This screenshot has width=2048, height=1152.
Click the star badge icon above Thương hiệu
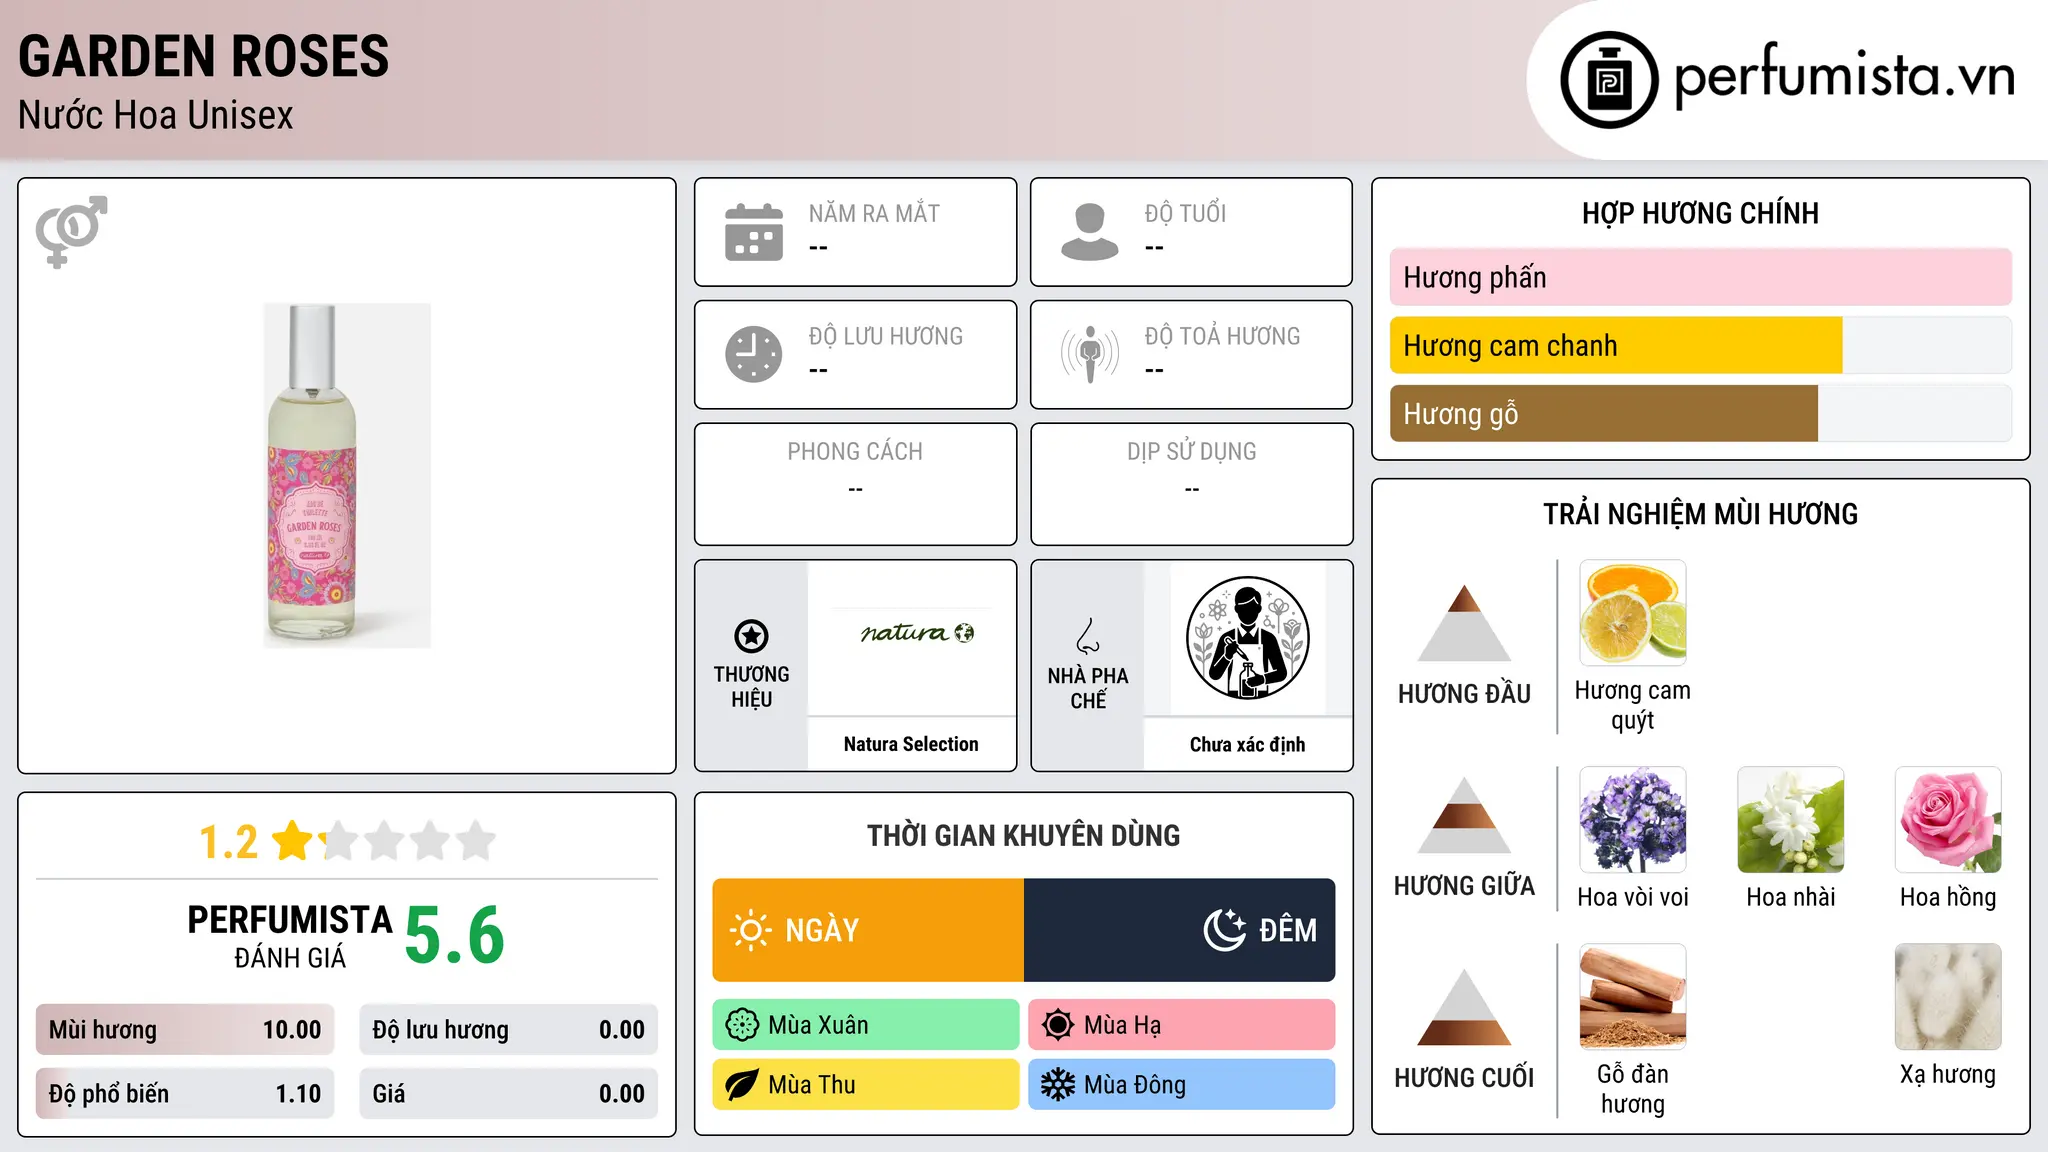751,636
